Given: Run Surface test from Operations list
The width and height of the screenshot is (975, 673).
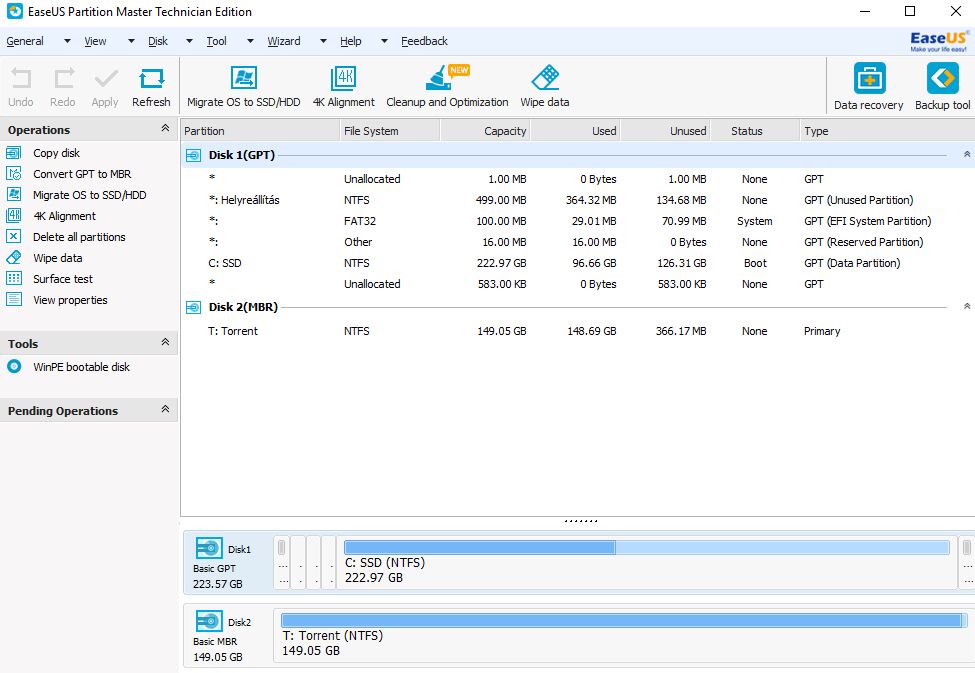Looking at the screenshot, I should (63, 279).
